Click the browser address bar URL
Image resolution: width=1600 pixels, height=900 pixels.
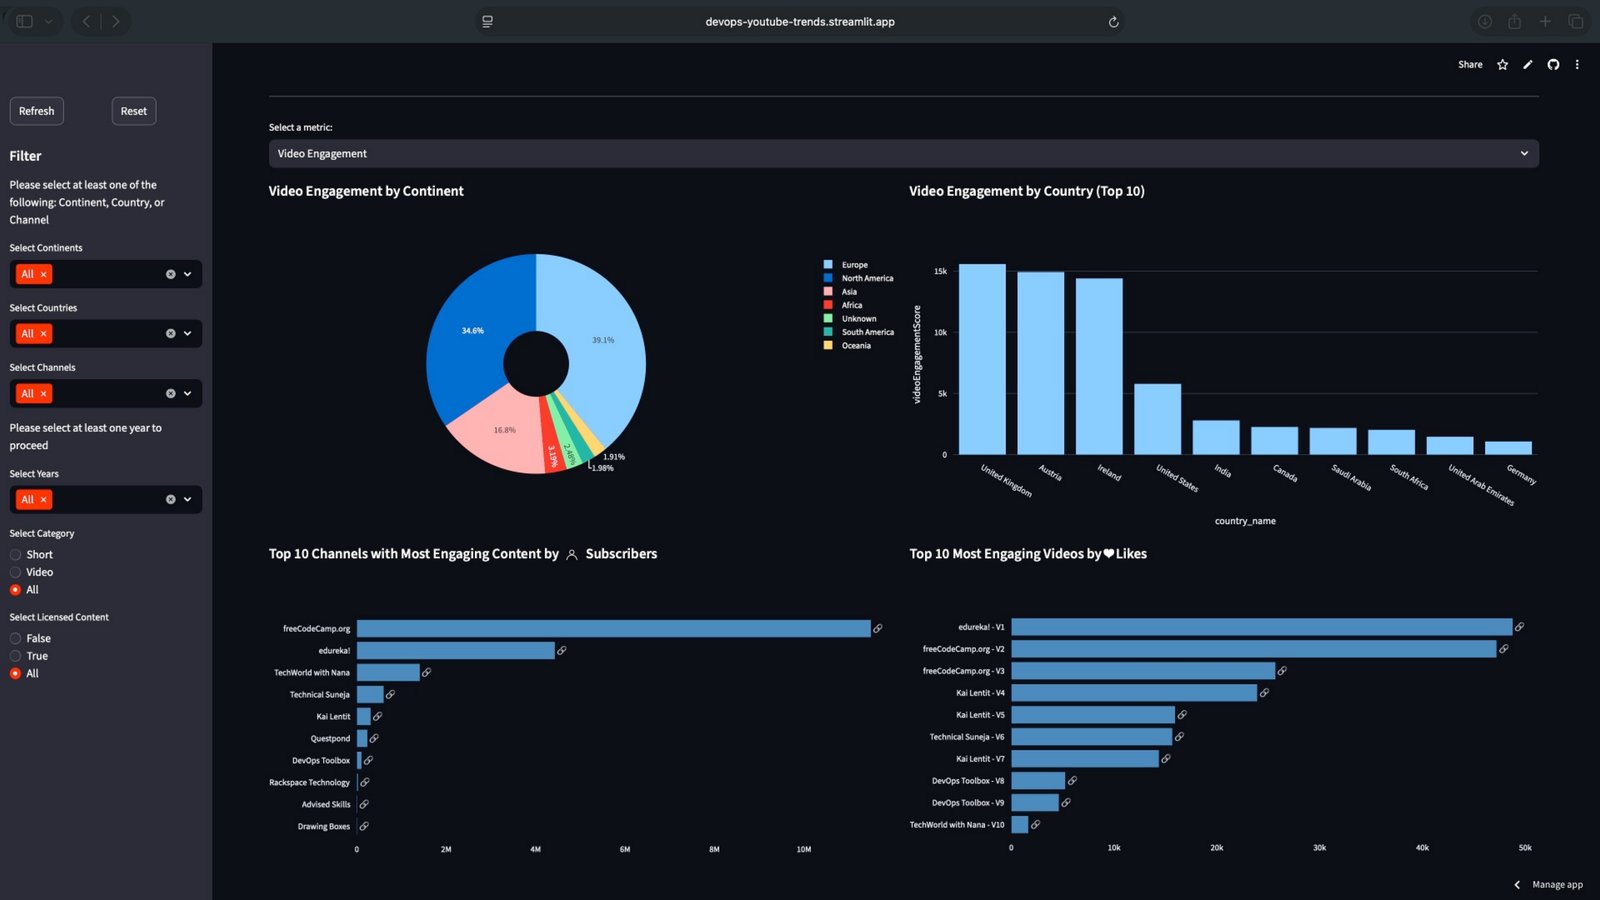pos(800,22)
